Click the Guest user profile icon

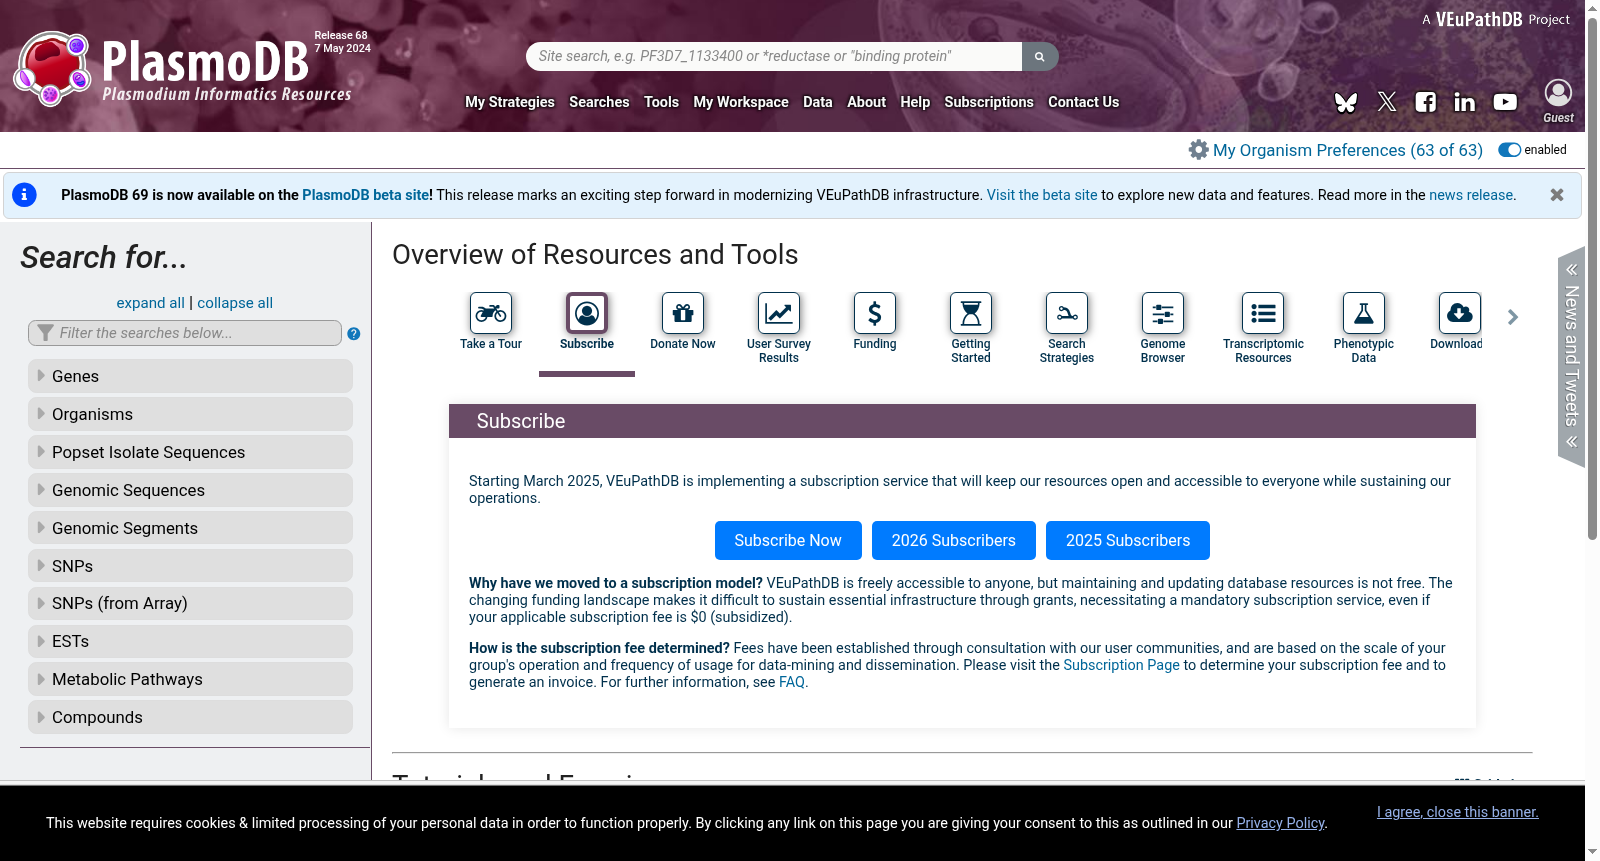1558,93
